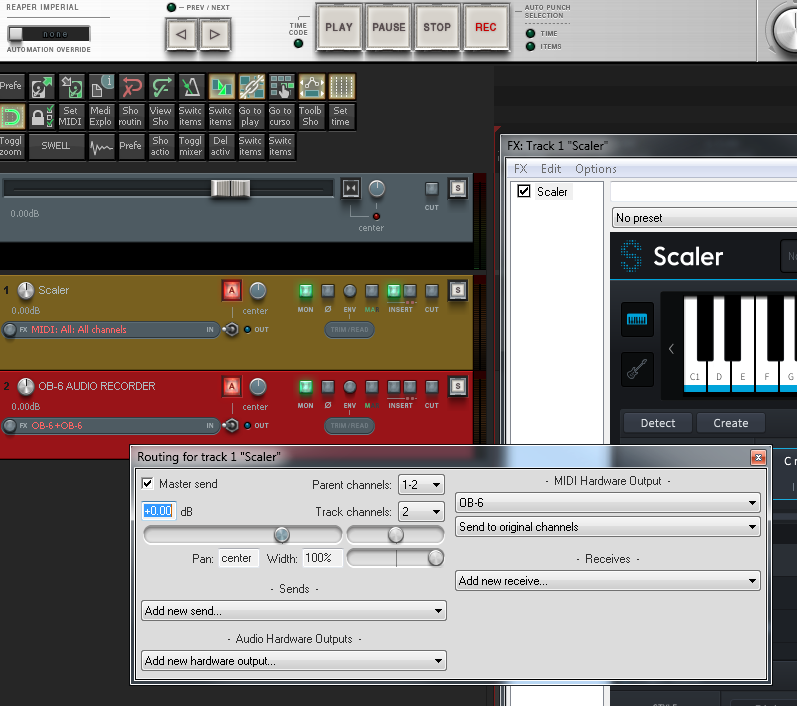Toggle auto punch TIME selection indicator
The height and width of the screenshot is (706, 797).
531,34
